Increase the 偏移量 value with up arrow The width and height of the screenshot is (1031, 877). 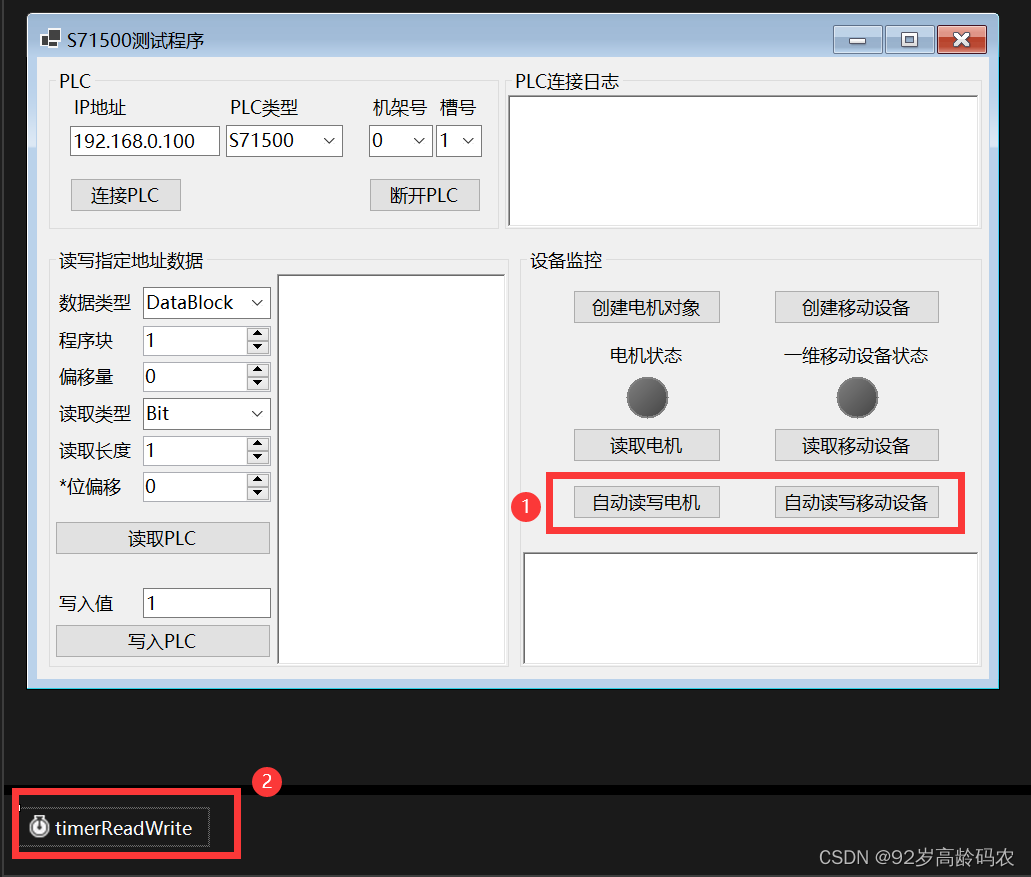click(258, 370)
